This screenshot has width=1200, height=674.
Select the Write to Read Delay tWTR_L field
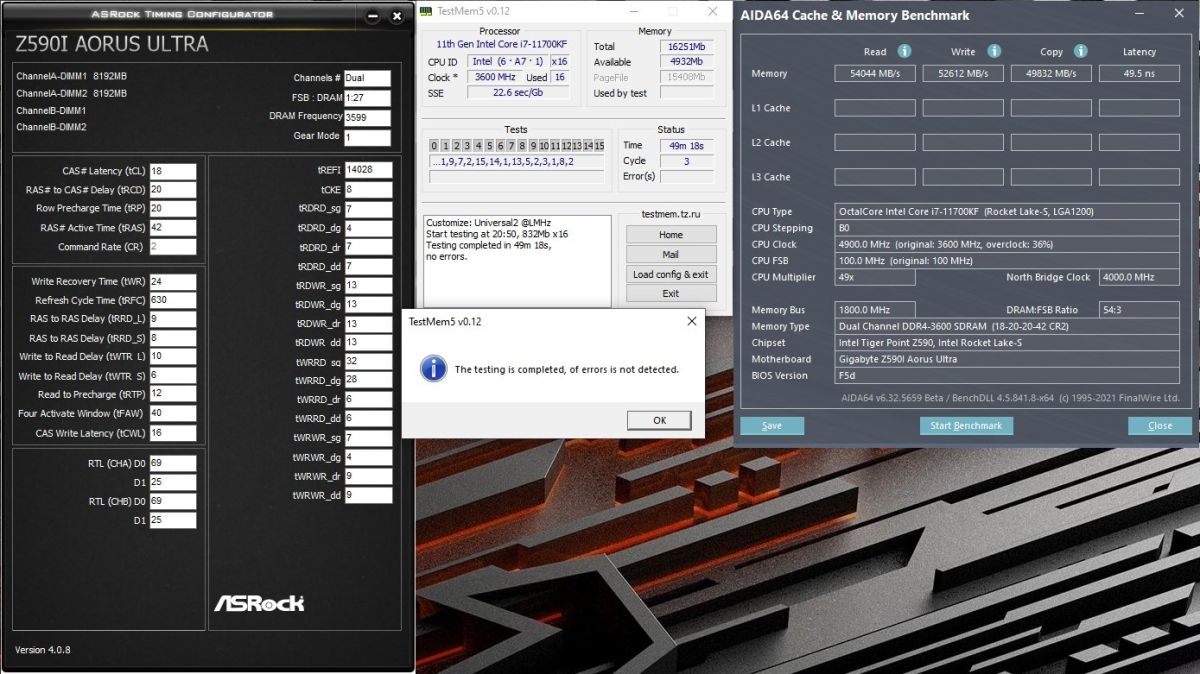click(172, 357)
